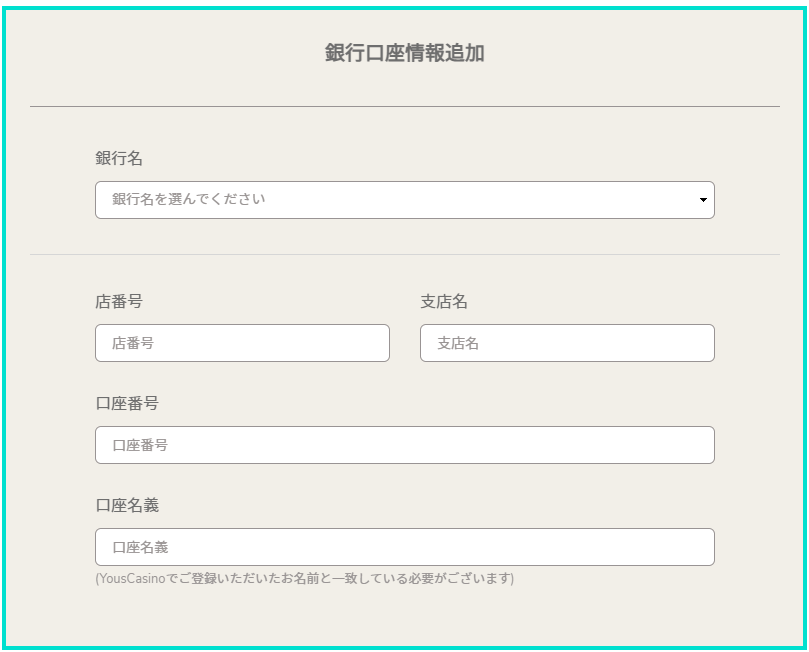
Task: Click the YousCasino name-match note below 口座名義
Action: click(304, 578)
